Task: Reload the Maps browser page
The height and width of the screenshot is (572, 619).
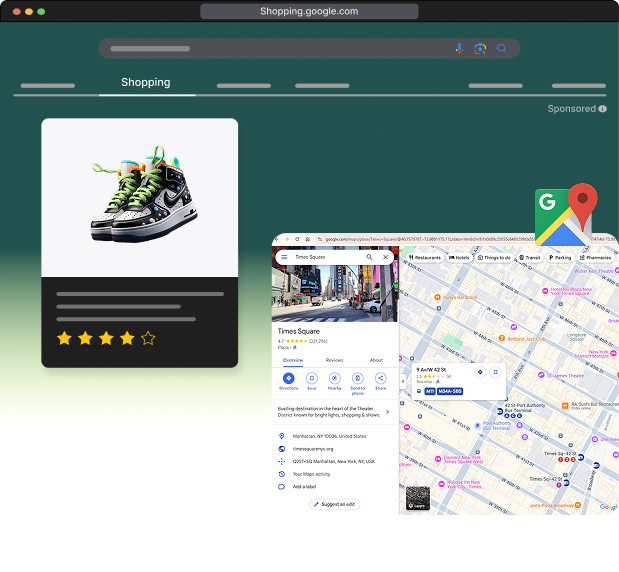Action: click(297, 239)
